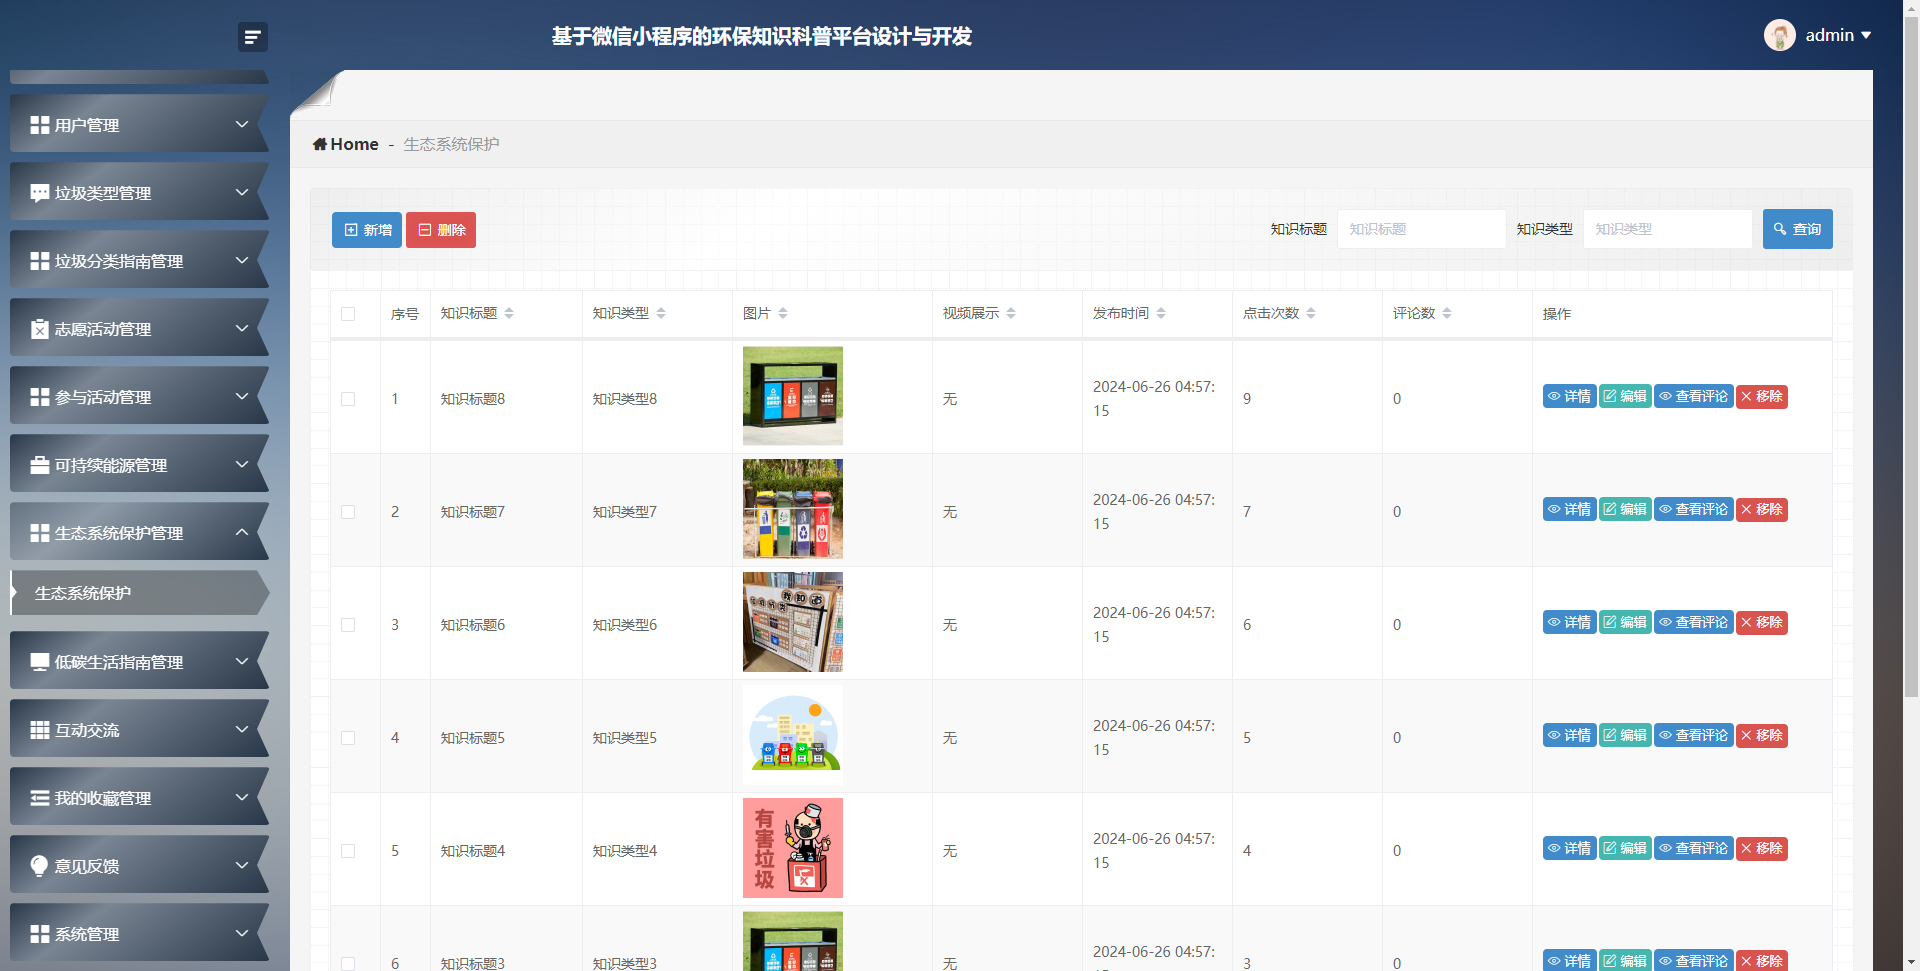Image resolution: width=1920 pixels, height=971 pixels.
Task: Click 编辑 for 知识标题8
Action: coord(1625,397)
